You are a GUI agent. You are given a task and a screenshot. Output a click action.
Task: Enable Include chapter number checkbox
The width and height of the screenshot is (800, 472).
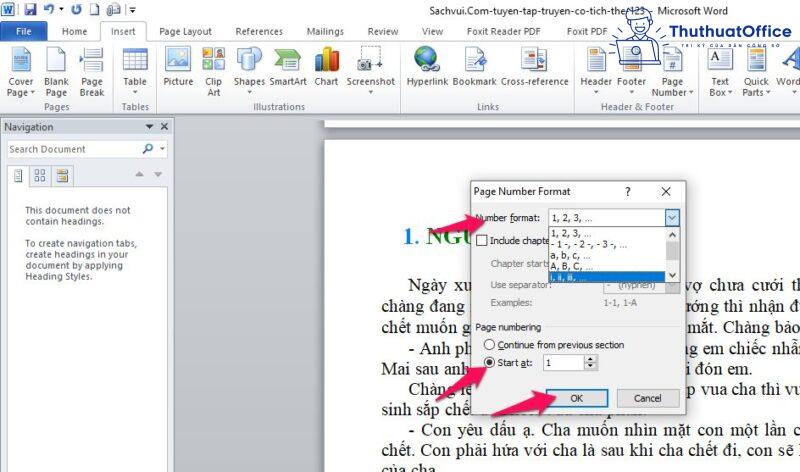[x=482, y=240]
